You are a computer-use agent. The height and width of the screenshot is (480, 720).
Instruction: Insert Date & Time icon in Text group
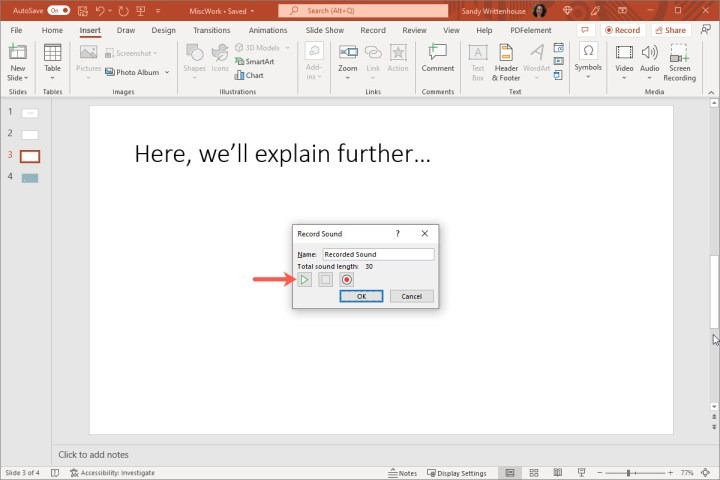[558, 48]
